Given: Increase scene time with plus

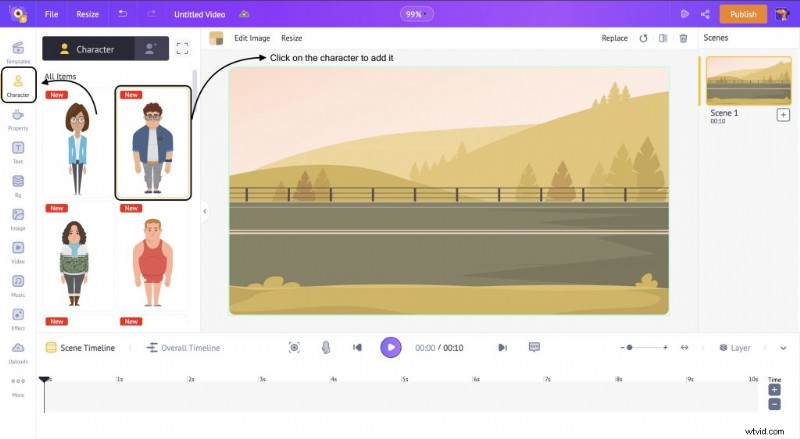Looking at the screenshot, I should click(x=774, y=391).
